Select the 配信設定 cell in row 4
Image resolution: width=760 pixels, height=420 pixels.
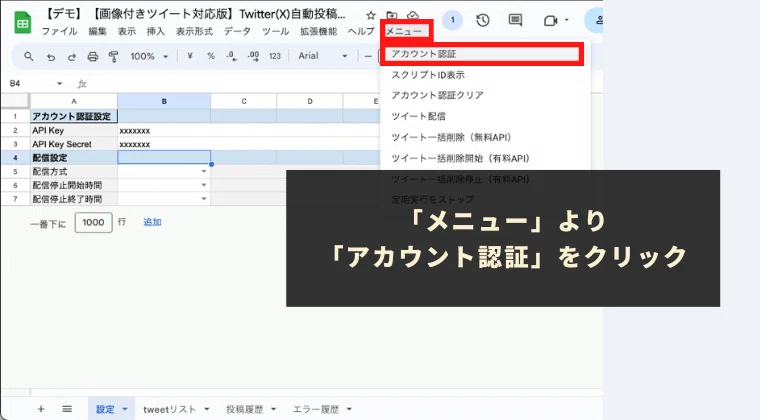click(74, 157)
